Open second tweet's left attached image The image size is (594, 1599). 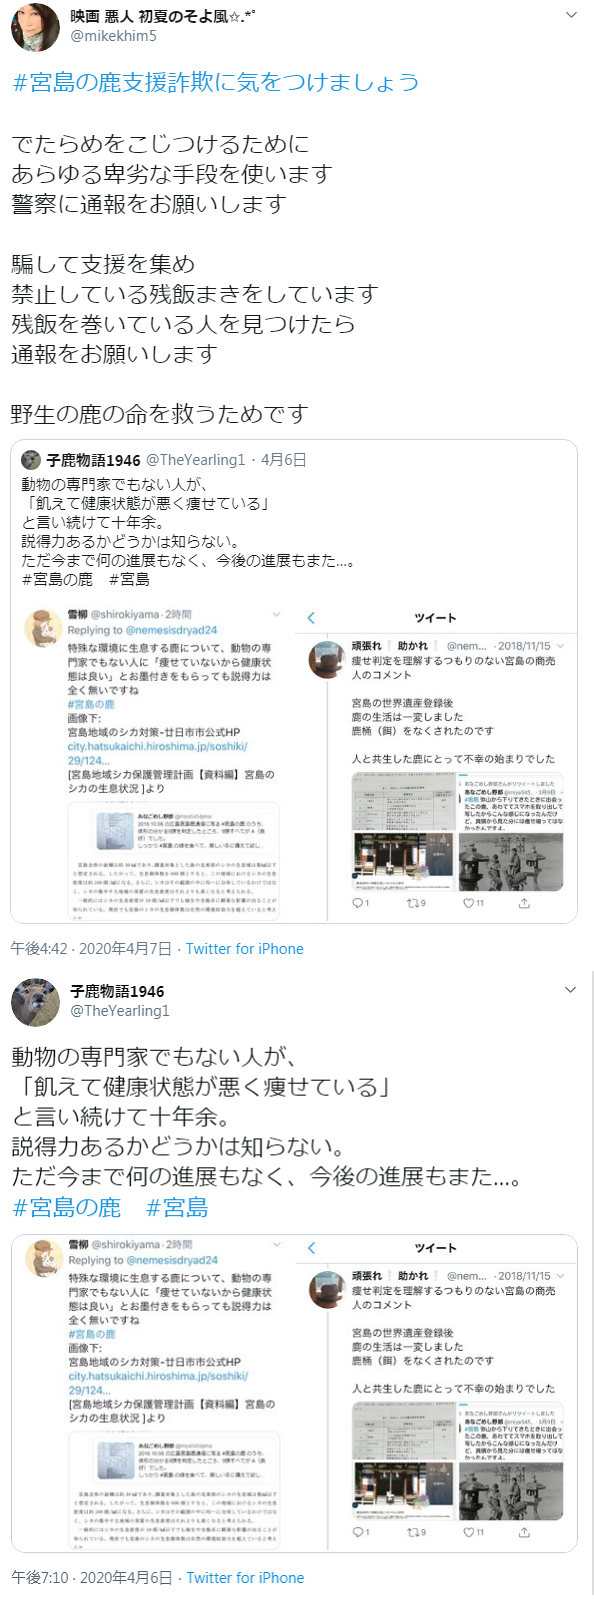click(153, 1393)
